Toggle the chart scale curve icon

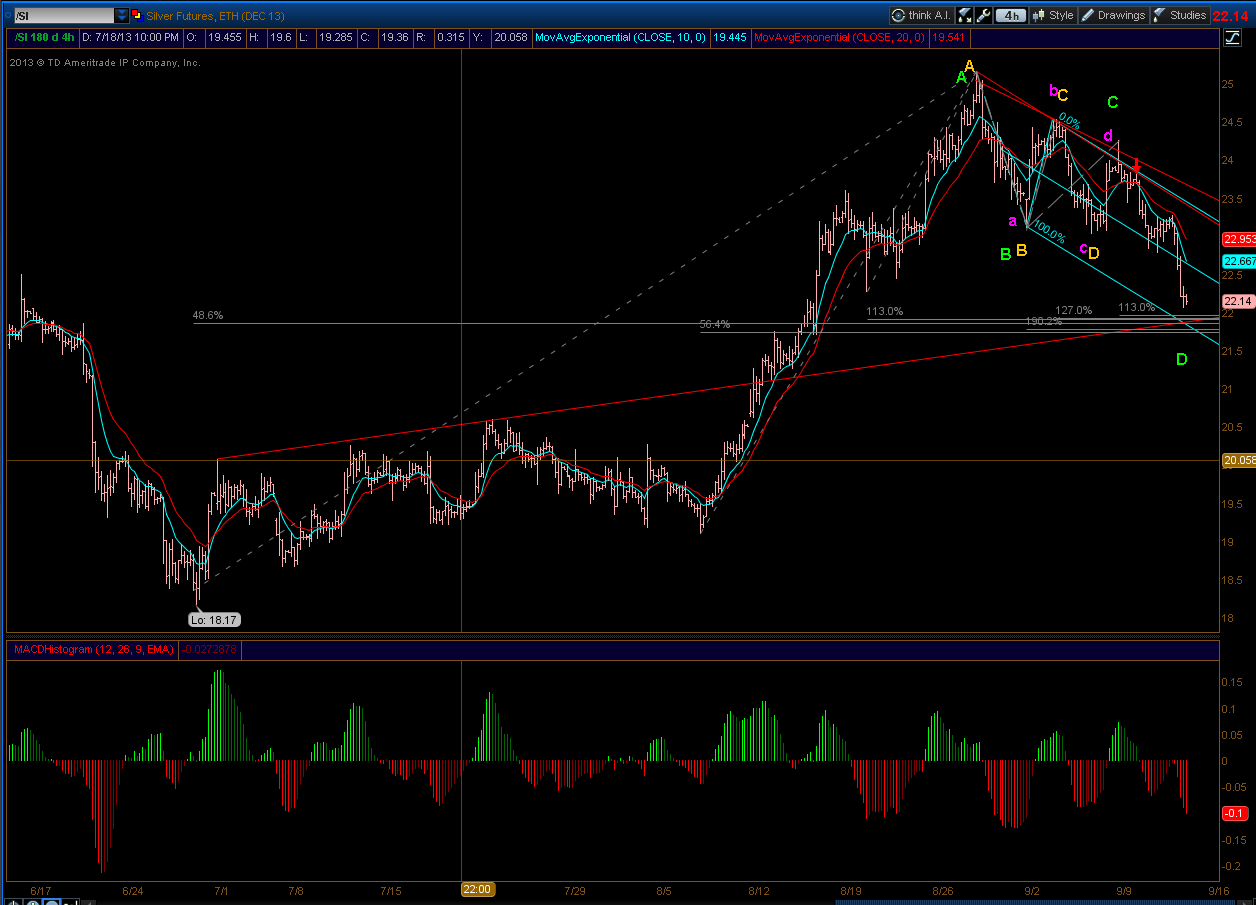(x=1234, y=38)
